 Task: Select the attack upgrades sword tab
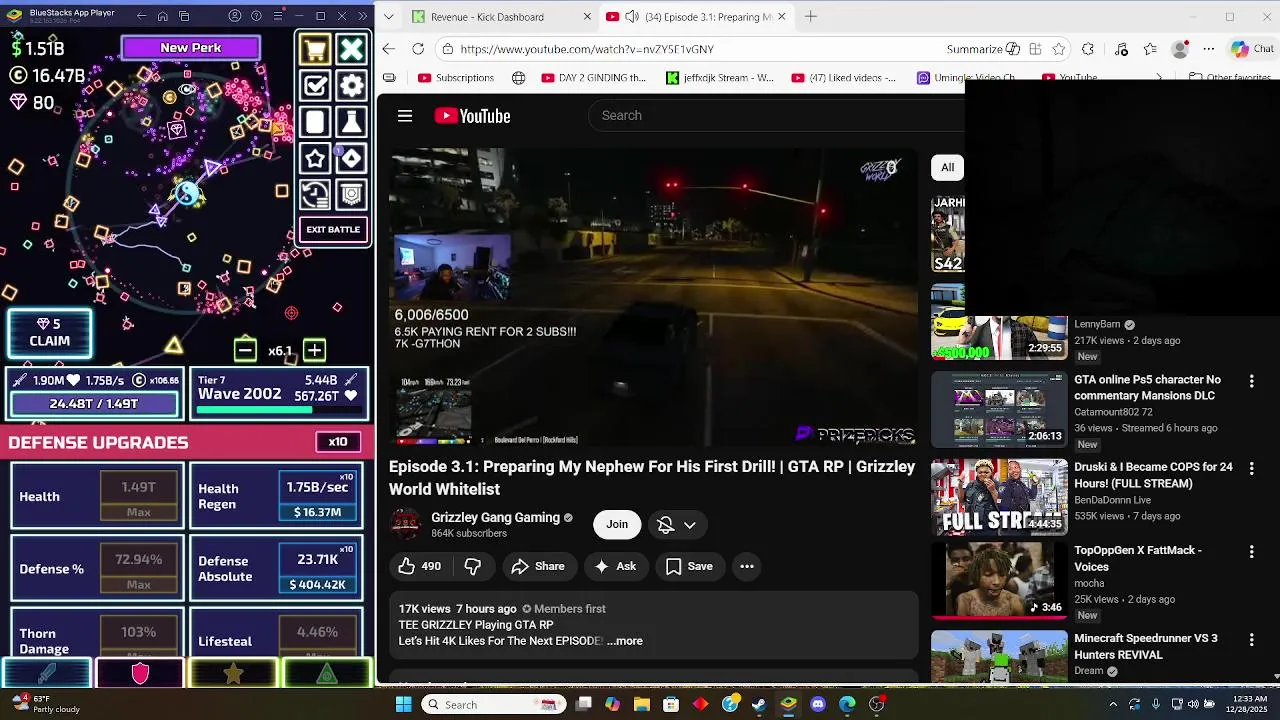[47, 674]
